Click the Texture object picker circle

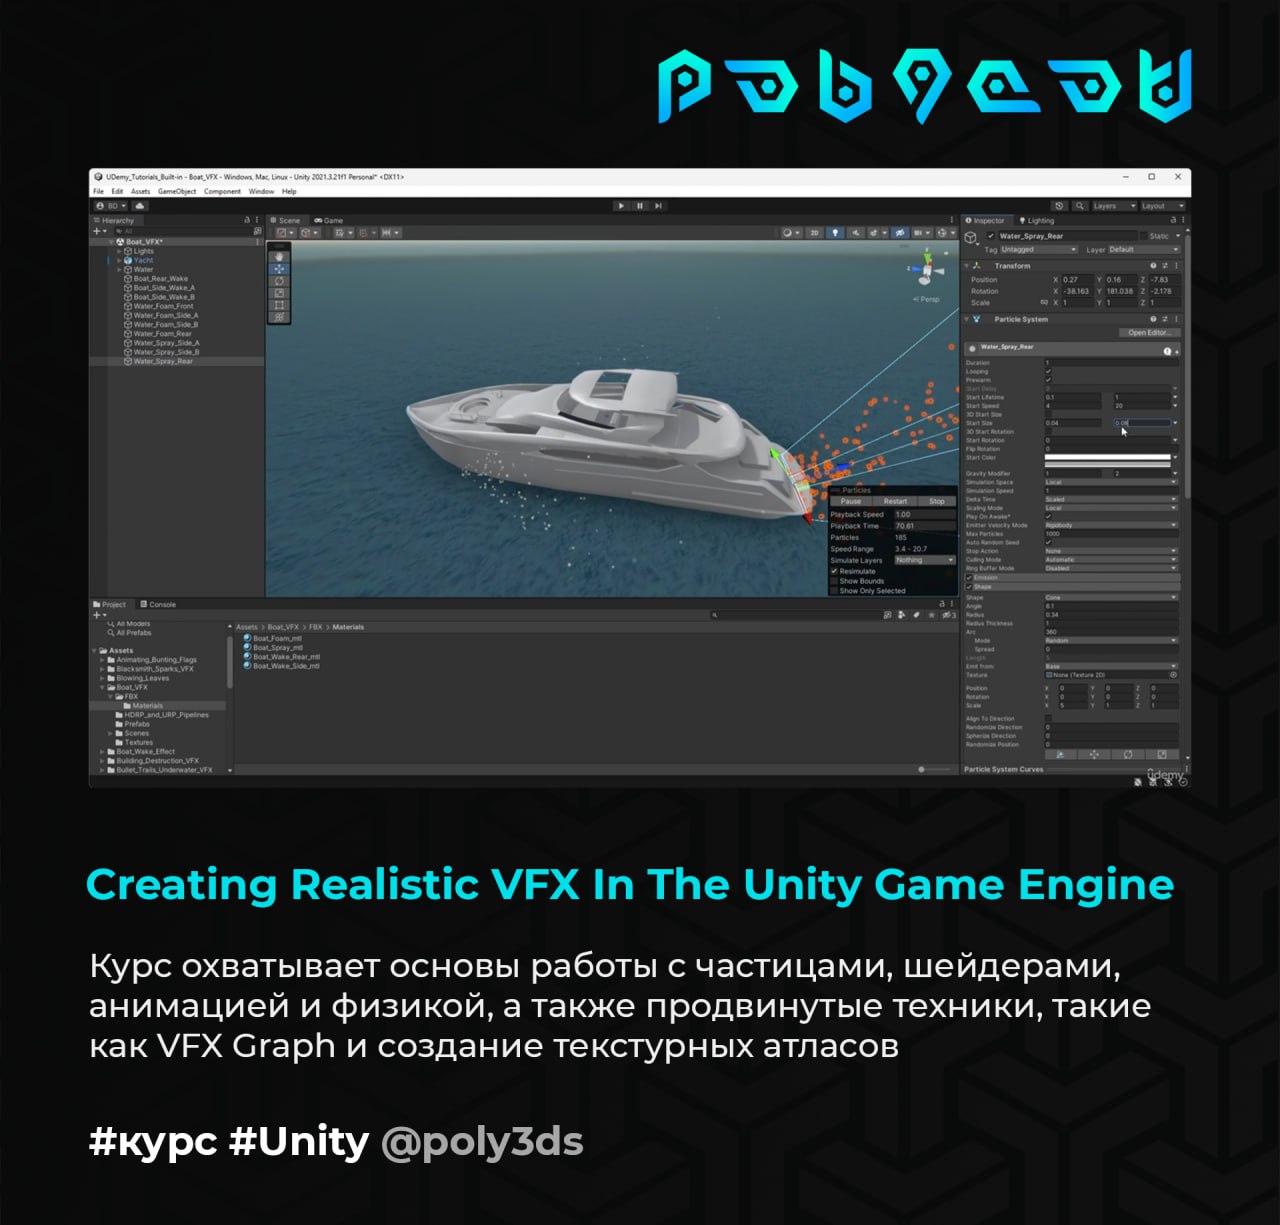[1174, 675]
